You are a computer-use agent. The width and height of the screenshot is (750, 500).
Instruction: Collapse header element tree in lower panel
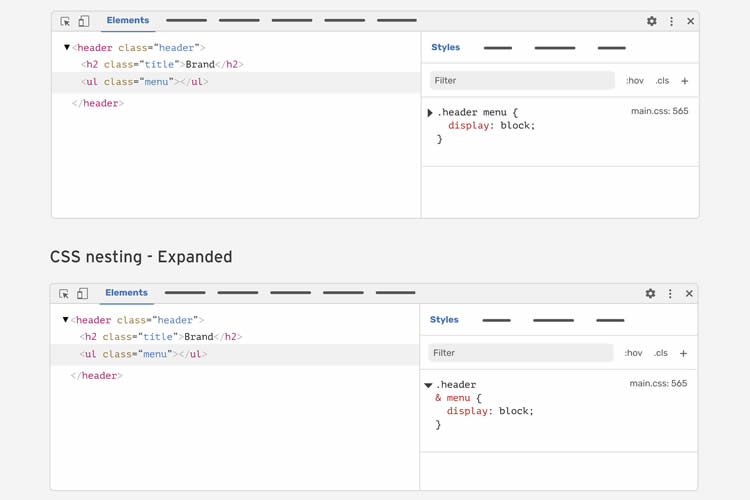[x=66, y=319]
